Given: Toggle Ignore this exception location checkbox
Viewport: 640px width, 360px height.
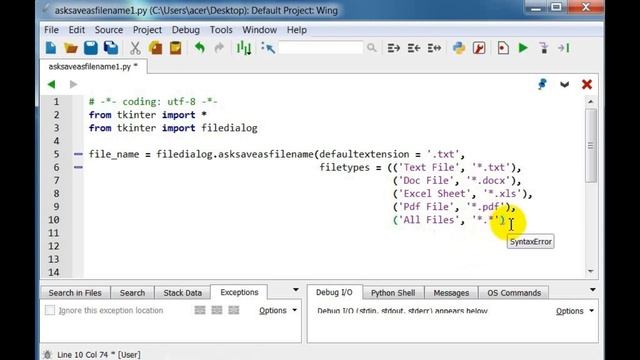Looking at the screenshot, I should [50, 310].
